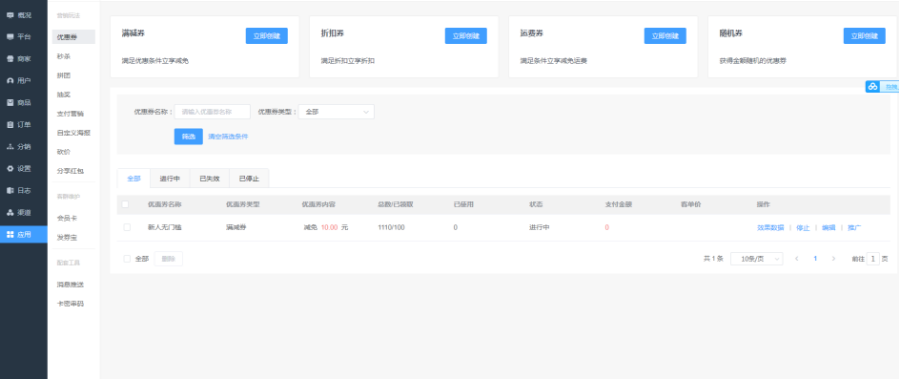This screenshot has height=379, width=900.
Task: Click the 优惠券内容 column header
Action: point(319,204)
